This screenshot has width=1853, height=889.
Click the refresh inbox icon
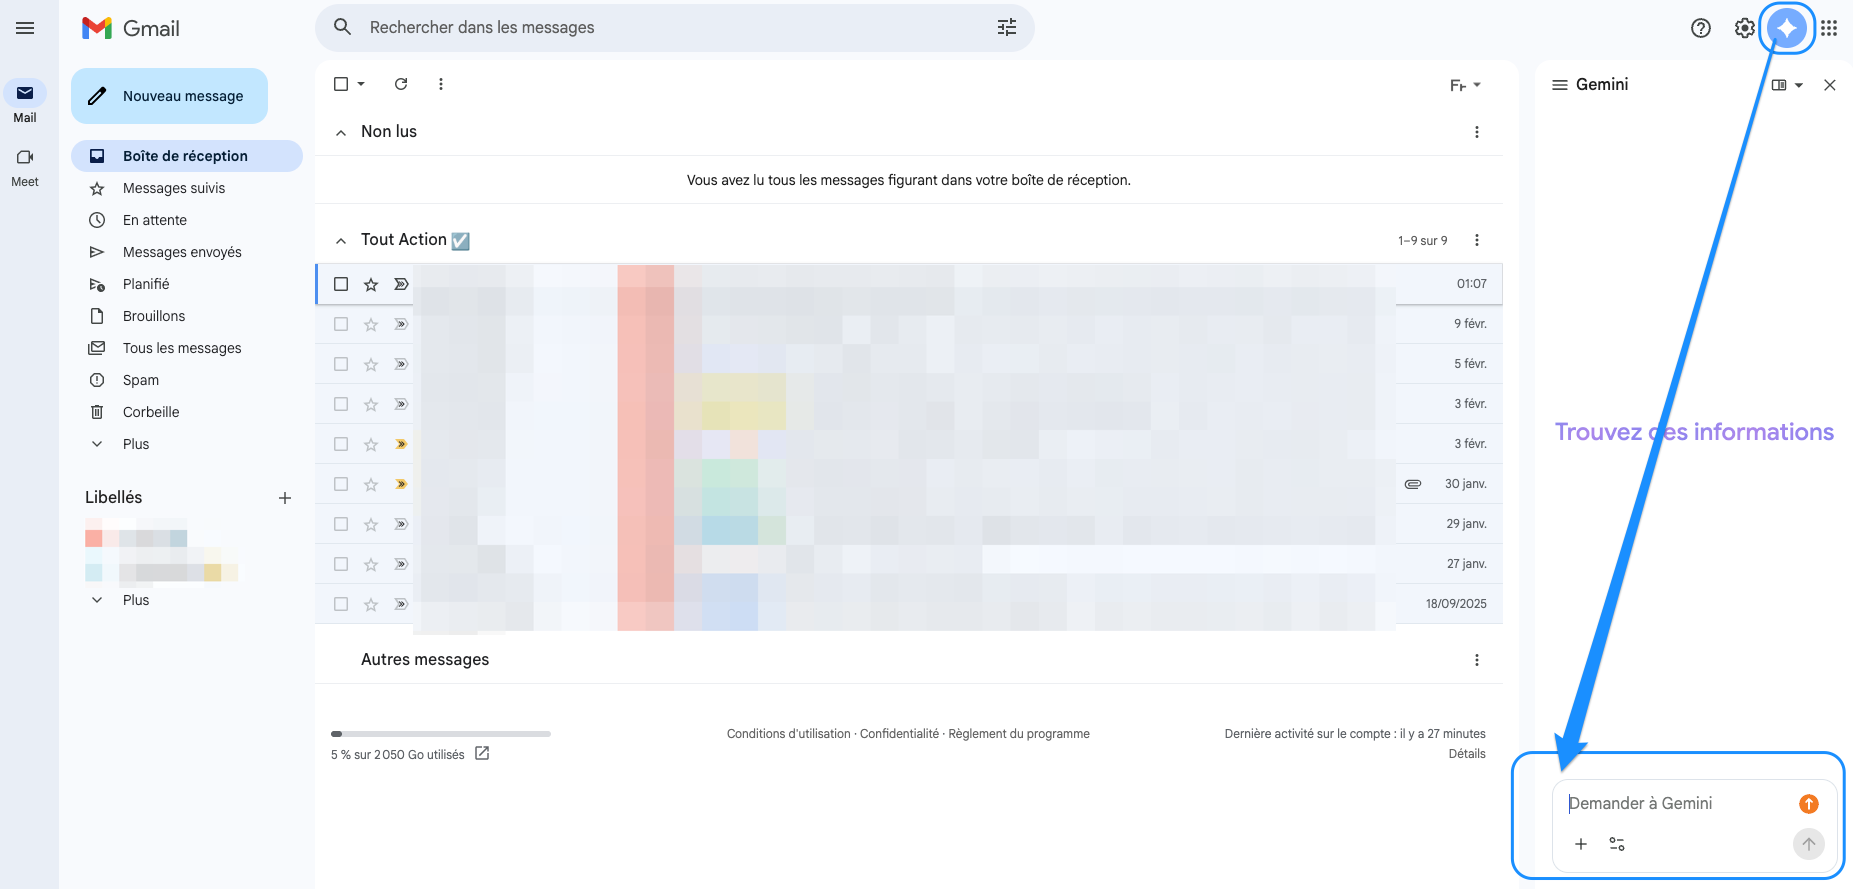[401, 84]
